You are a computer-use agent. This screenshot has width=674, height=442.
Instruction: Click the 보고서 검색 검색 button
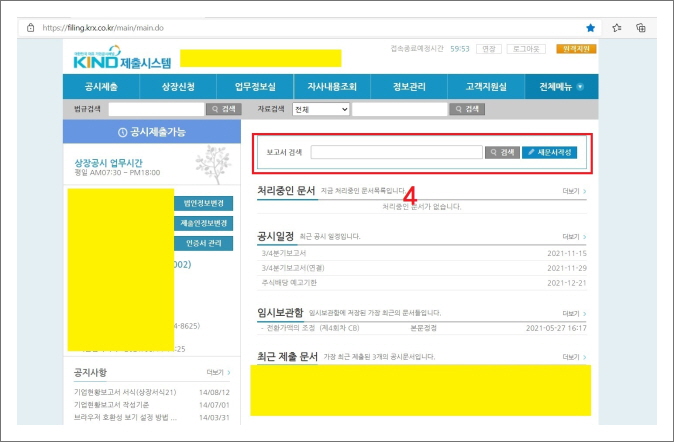502,152
